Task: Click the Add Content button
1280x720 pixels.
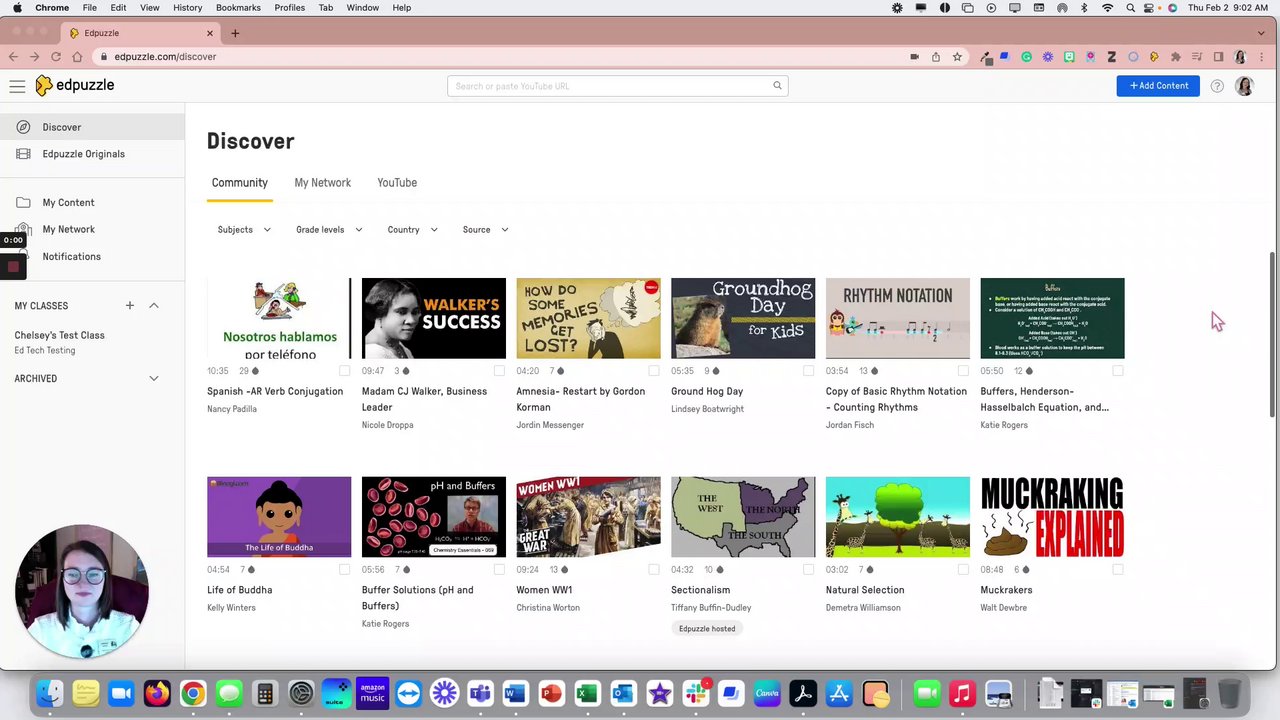Action: coord(1158,86)
